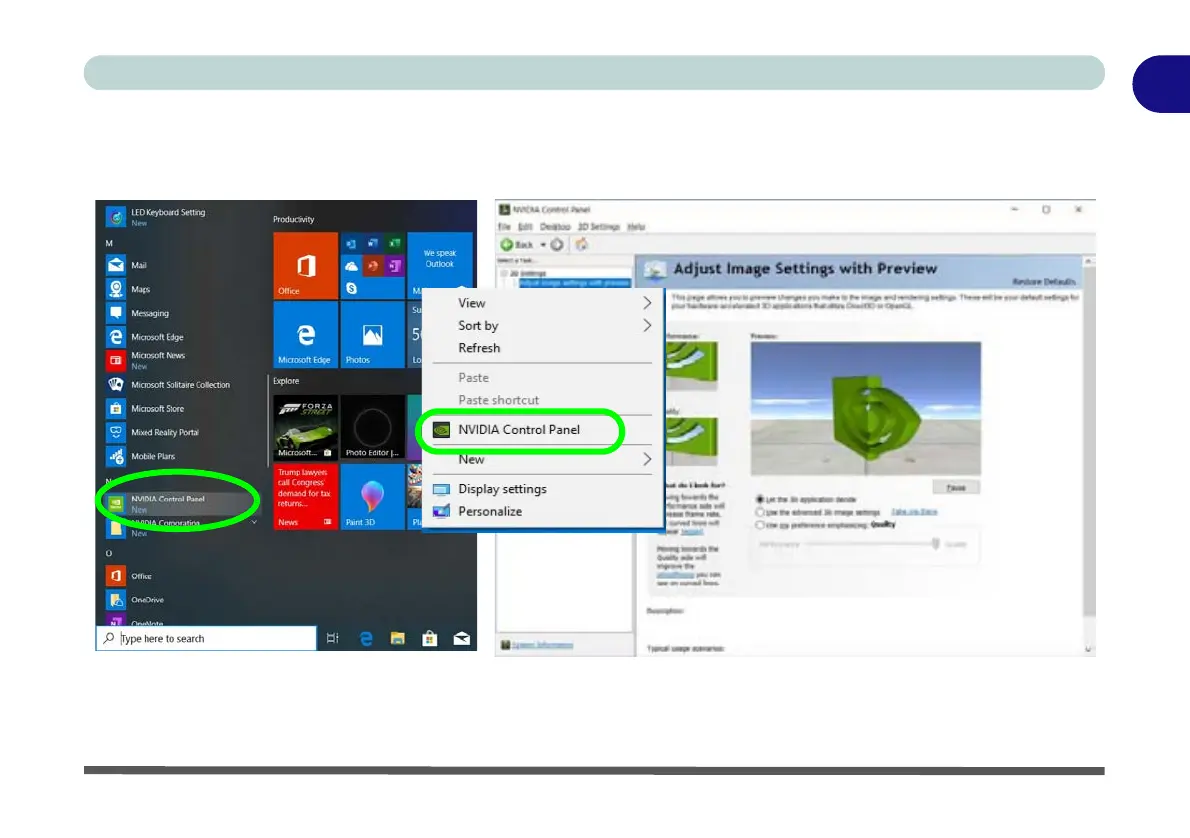Select NVIDIA Control Panel in the context menu

519,430
